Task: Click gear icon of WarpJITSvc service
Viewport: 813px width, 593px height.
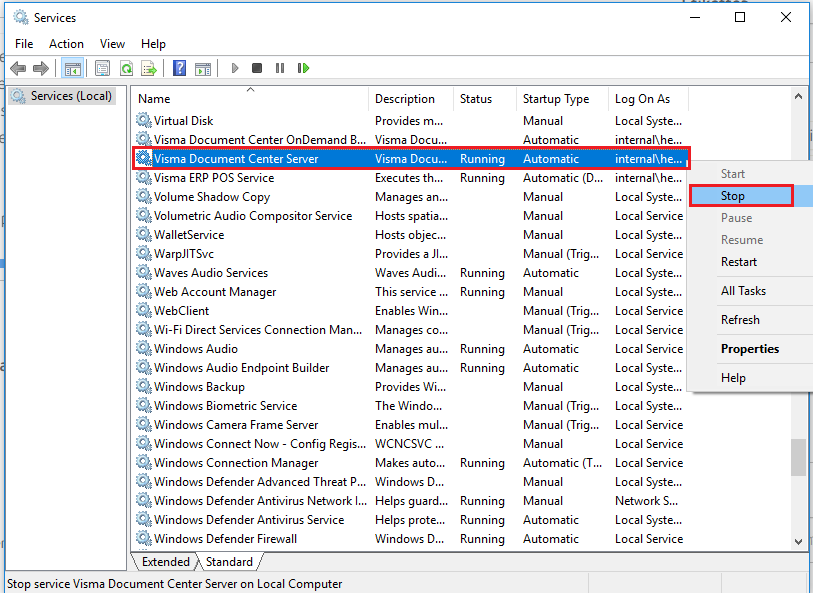Action: (x=144, y=254)
